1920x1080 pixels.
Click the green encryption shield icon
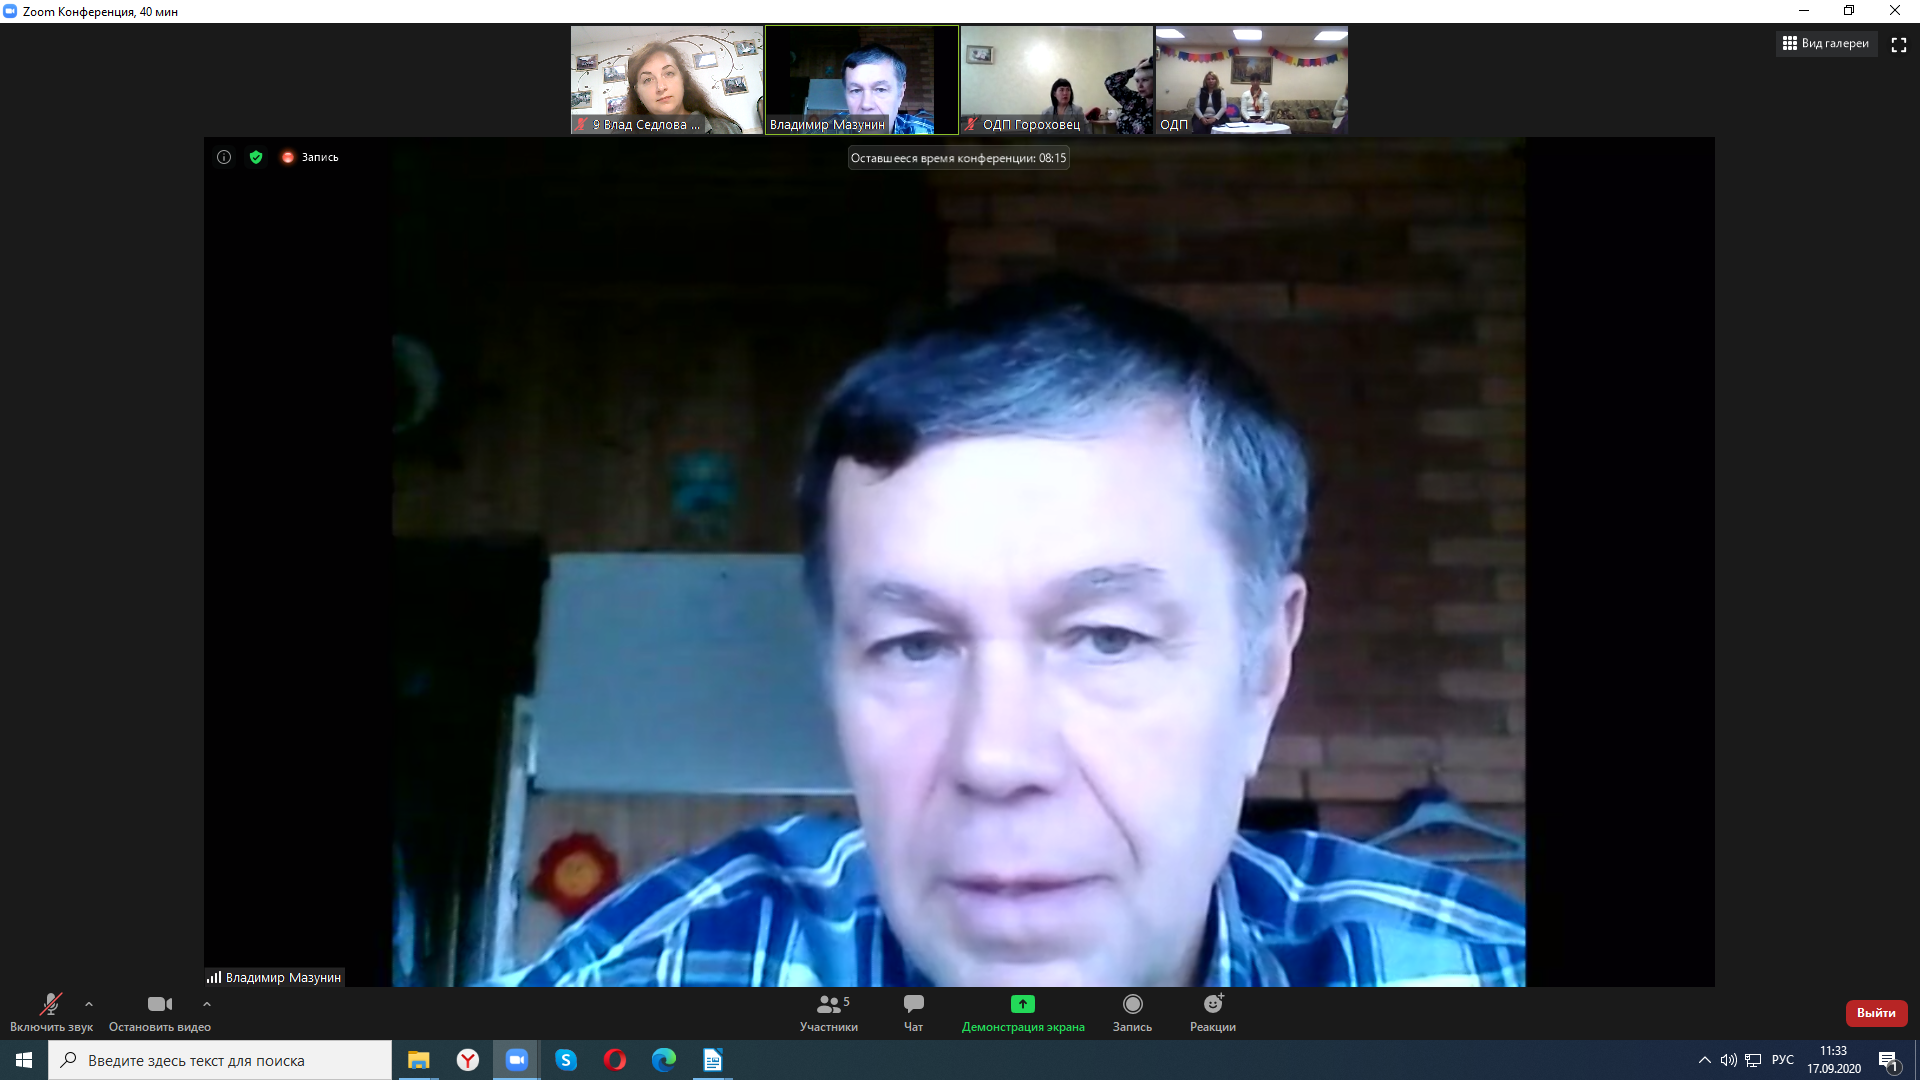click(x=256, y=157)
